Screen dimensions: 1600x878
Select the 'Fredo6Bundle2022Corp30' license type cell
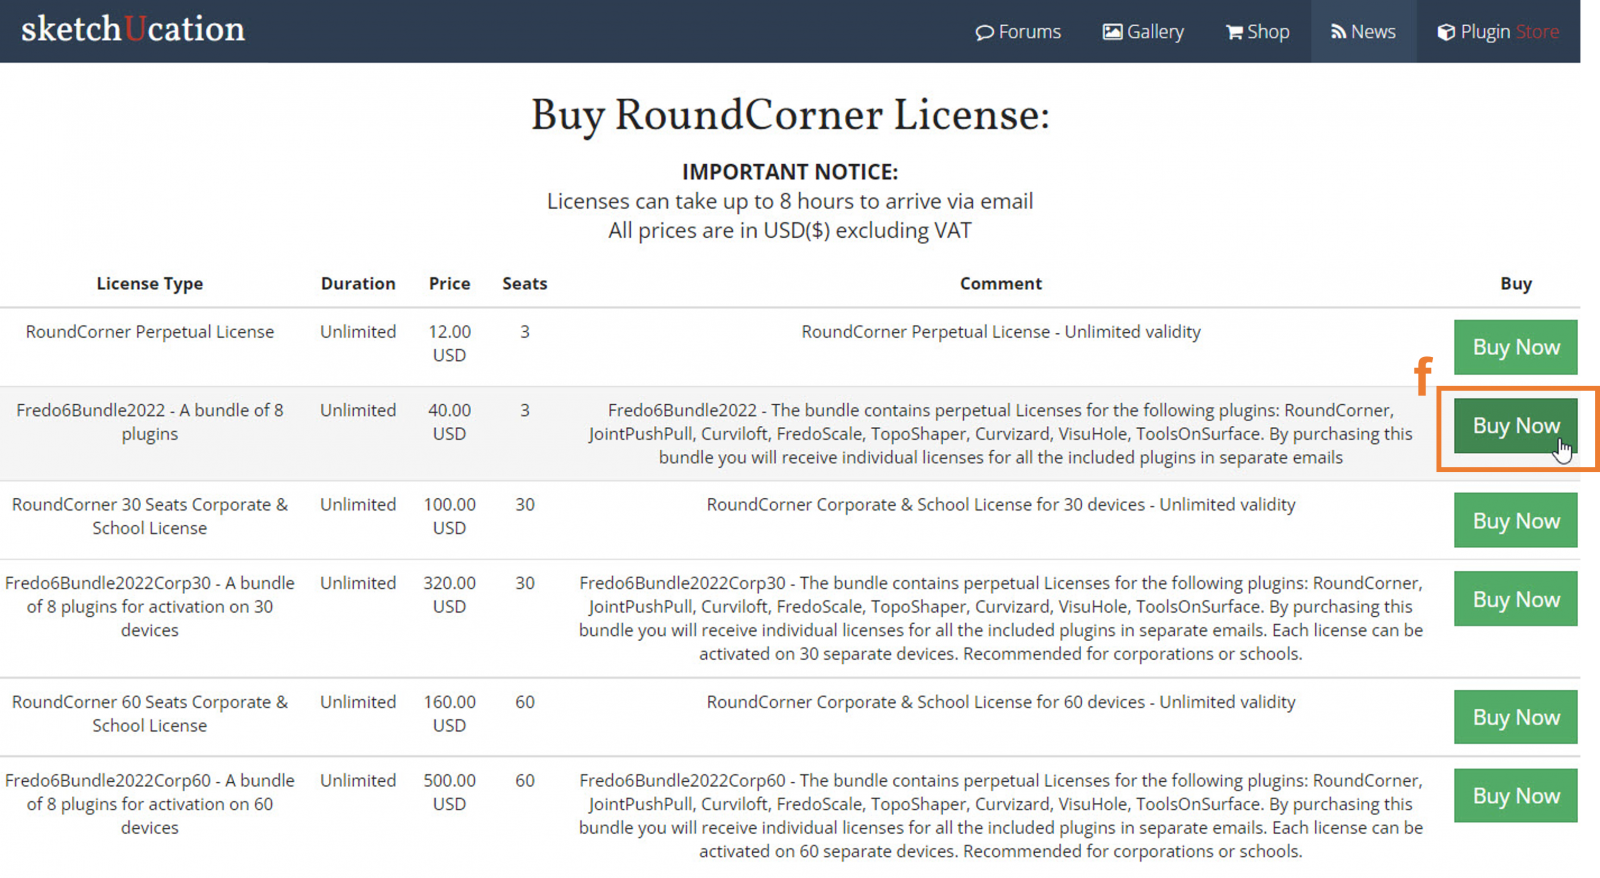150,606
